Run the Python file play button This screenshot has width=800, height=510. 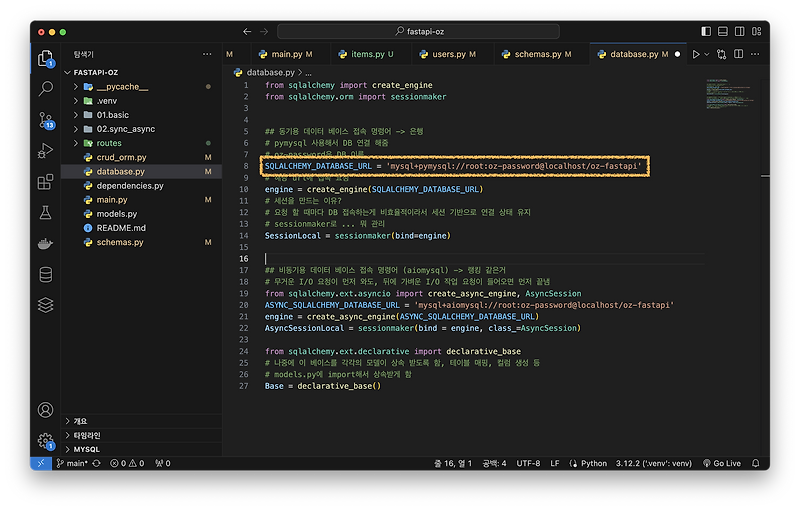tap(695, 54)
